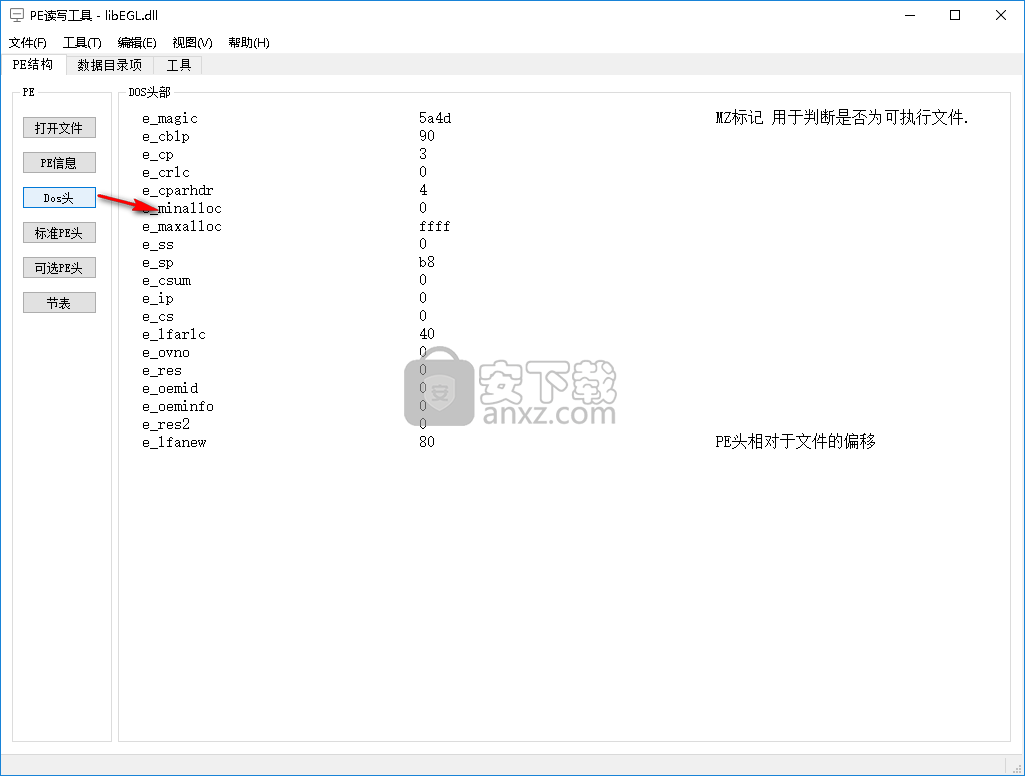Viewport: 1025px width, 776px height.
Task: Click the app icon in the title bar
Action: pos(16,15)
